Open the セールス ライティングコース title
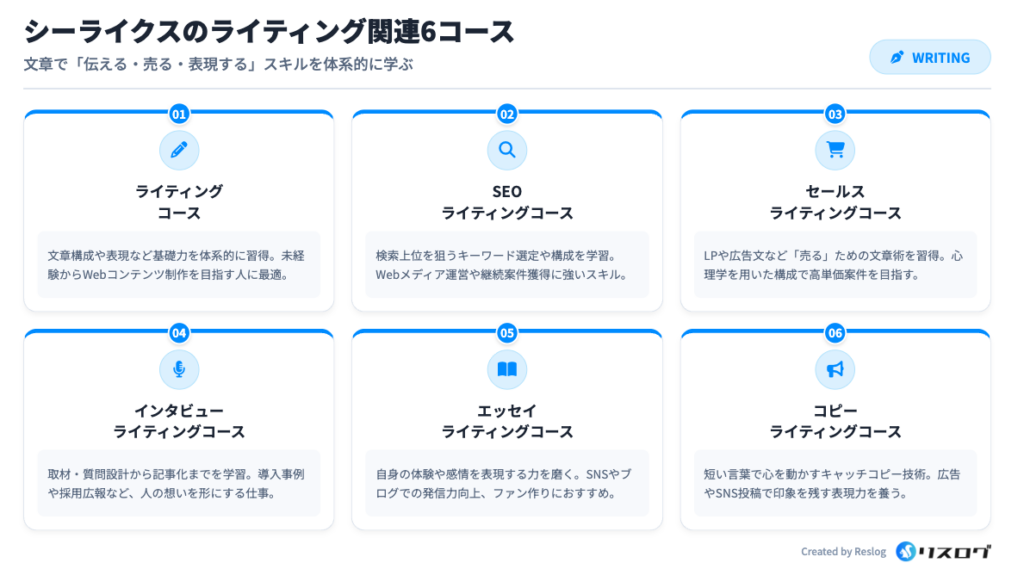This screenshot has width=1024, height=569. (x=835, y=202)
